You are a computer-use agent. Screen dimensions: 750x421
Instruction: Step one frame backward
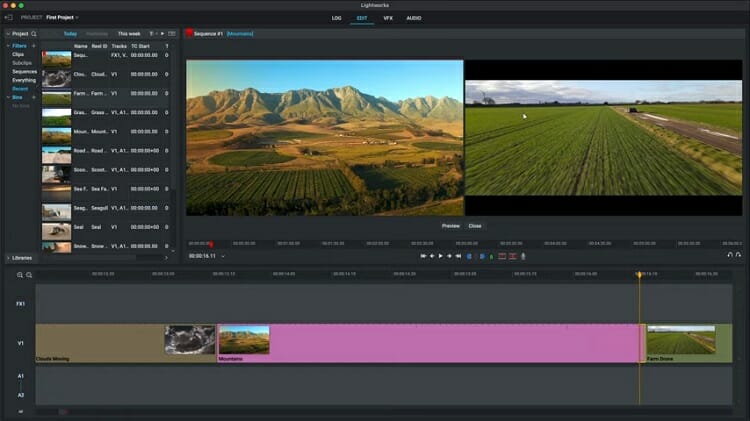pyautogui.click(x=432, y=256)
